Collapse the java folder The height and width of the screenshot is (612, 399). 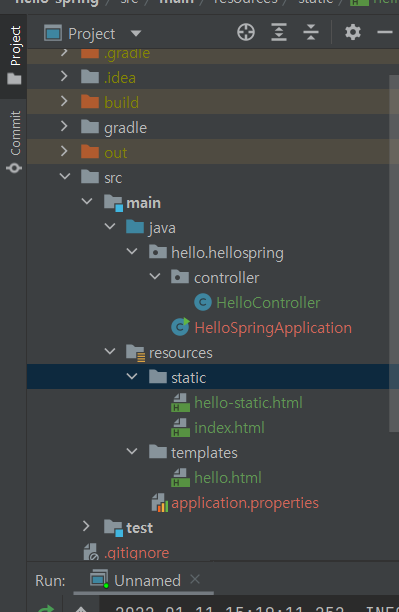[110, 226]
